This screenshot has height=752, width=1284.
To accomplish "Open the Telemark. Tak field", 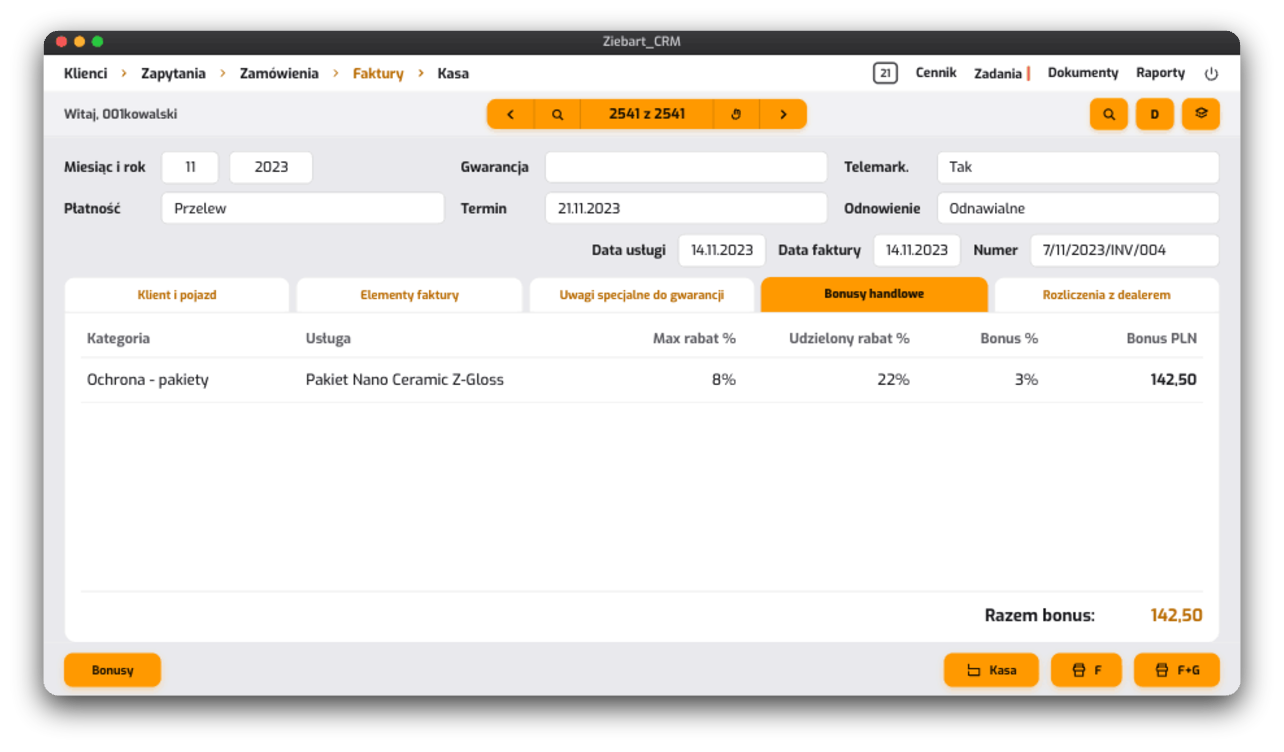I will pyautogui.click(x=1078, y=167).
